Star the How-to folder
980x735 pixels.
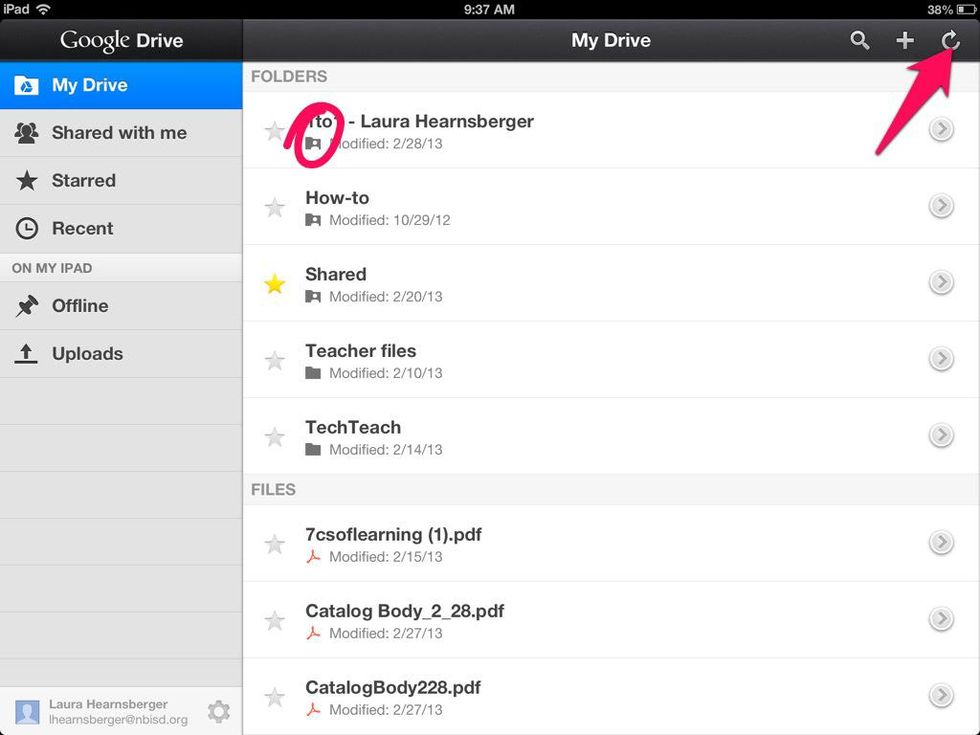[274, 208]
